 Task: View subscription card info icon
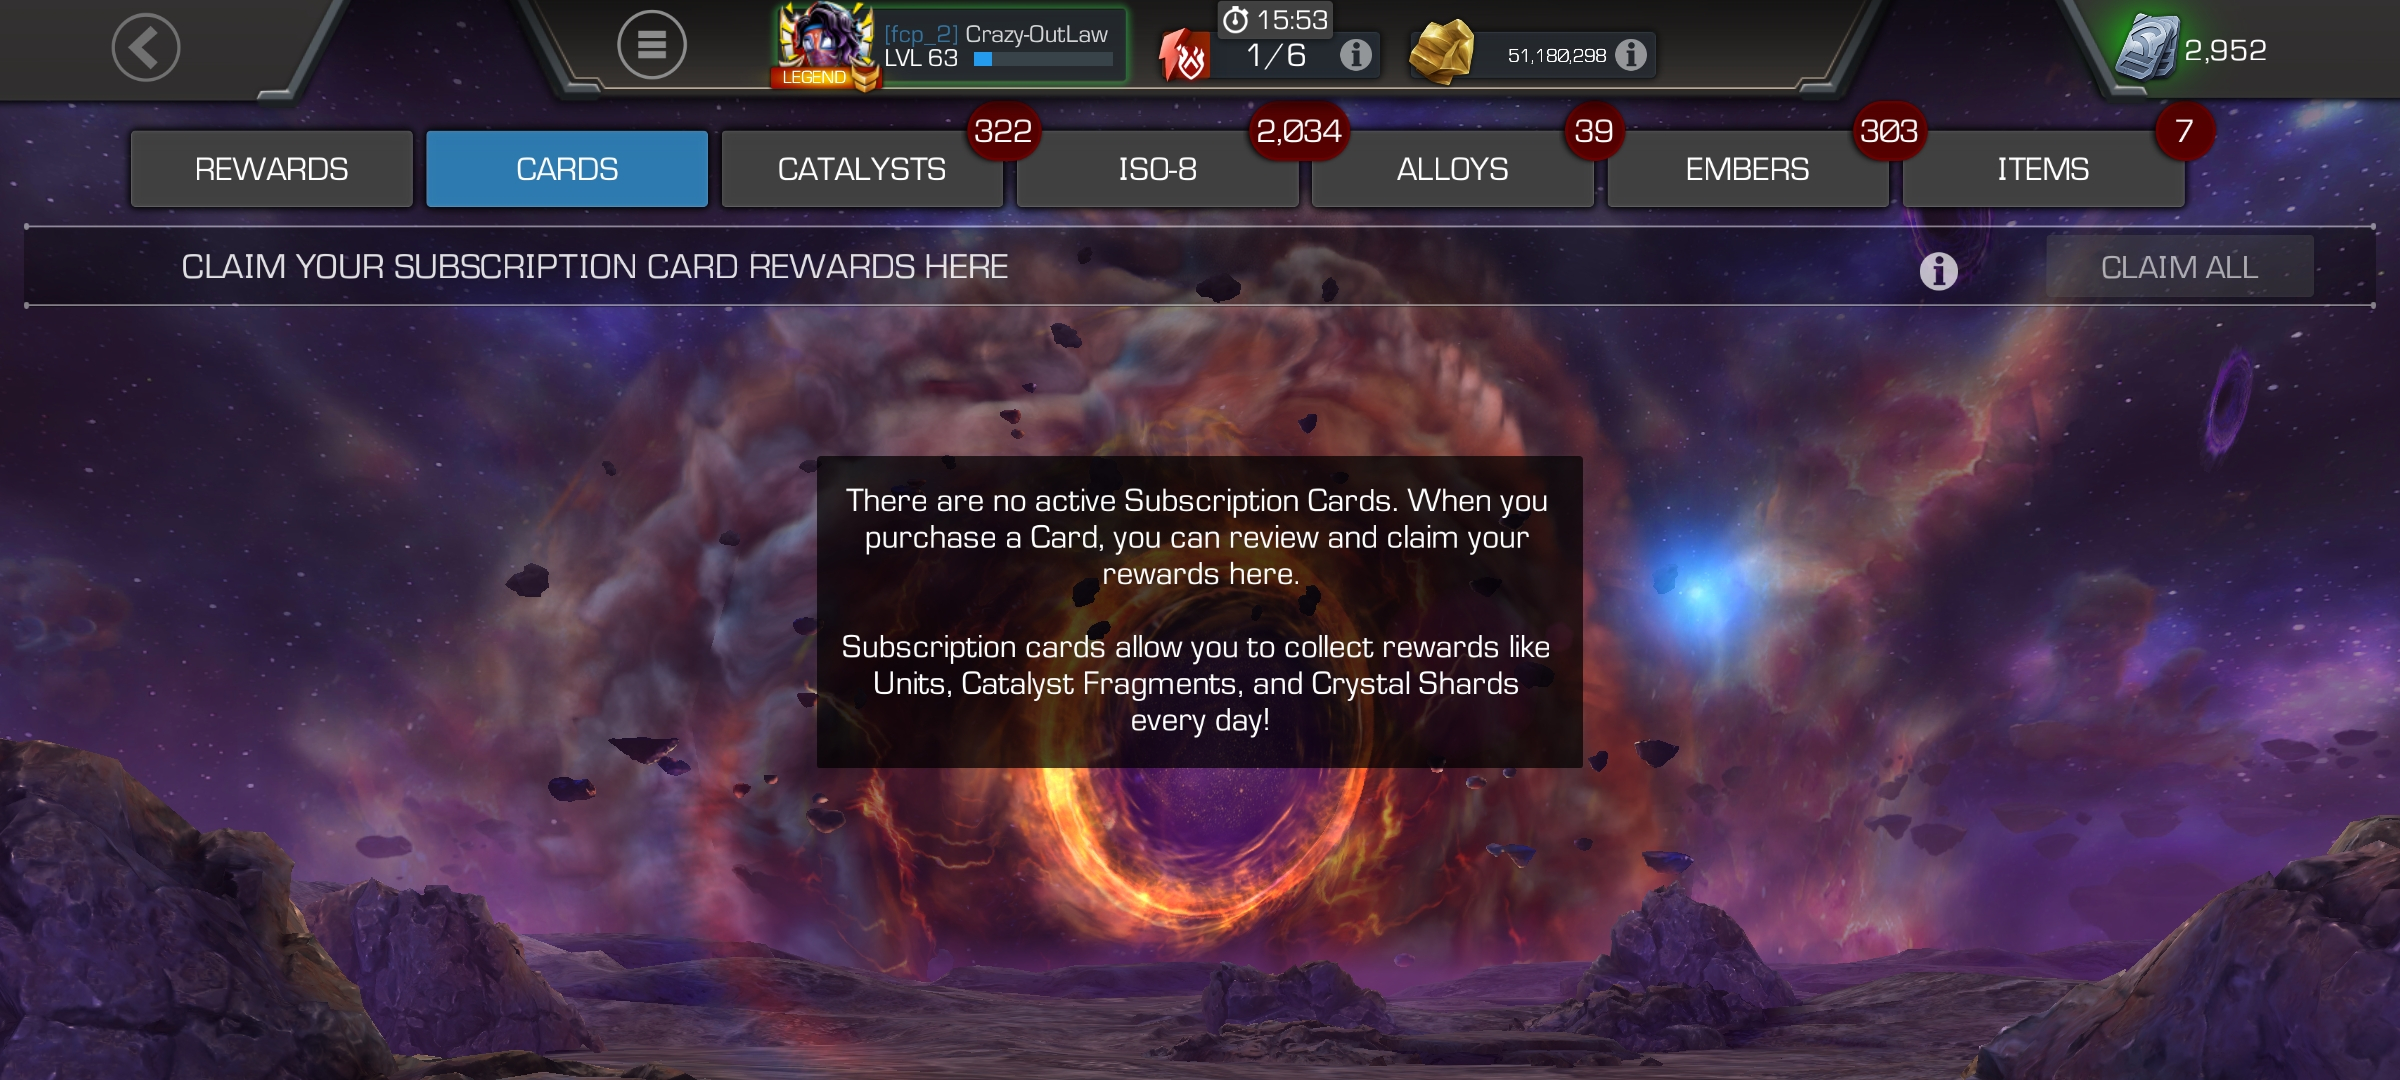tap(1938, 270)
